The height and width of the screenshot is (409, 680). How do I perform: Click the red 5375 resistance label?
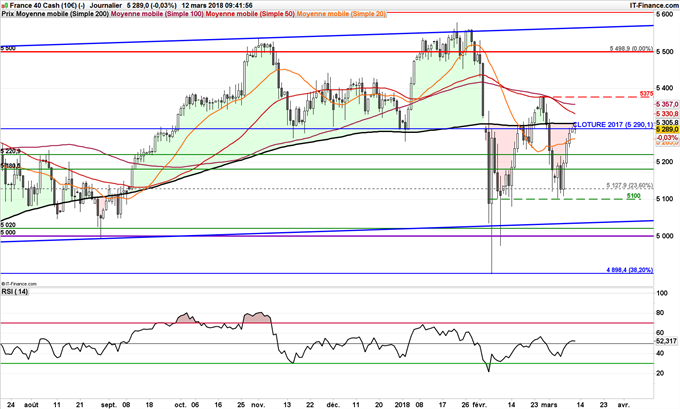[x=646, y=94]
